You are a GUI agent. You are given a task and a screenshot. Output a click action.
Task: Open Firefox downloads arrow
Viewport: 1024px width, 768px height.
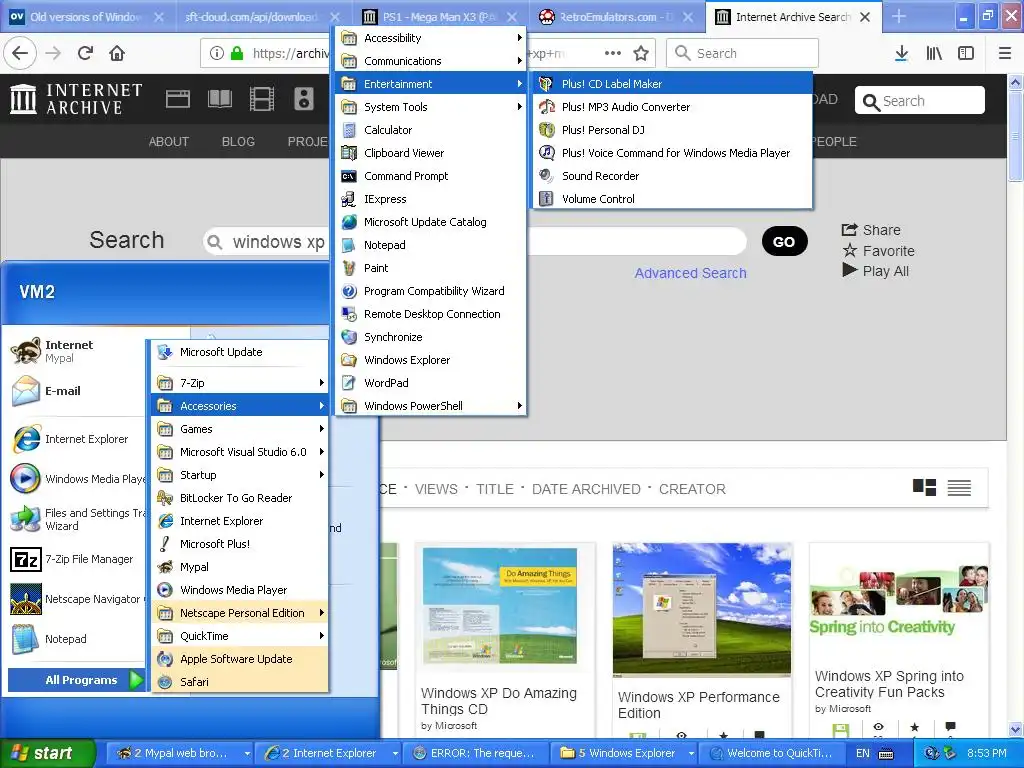point(901,53)
